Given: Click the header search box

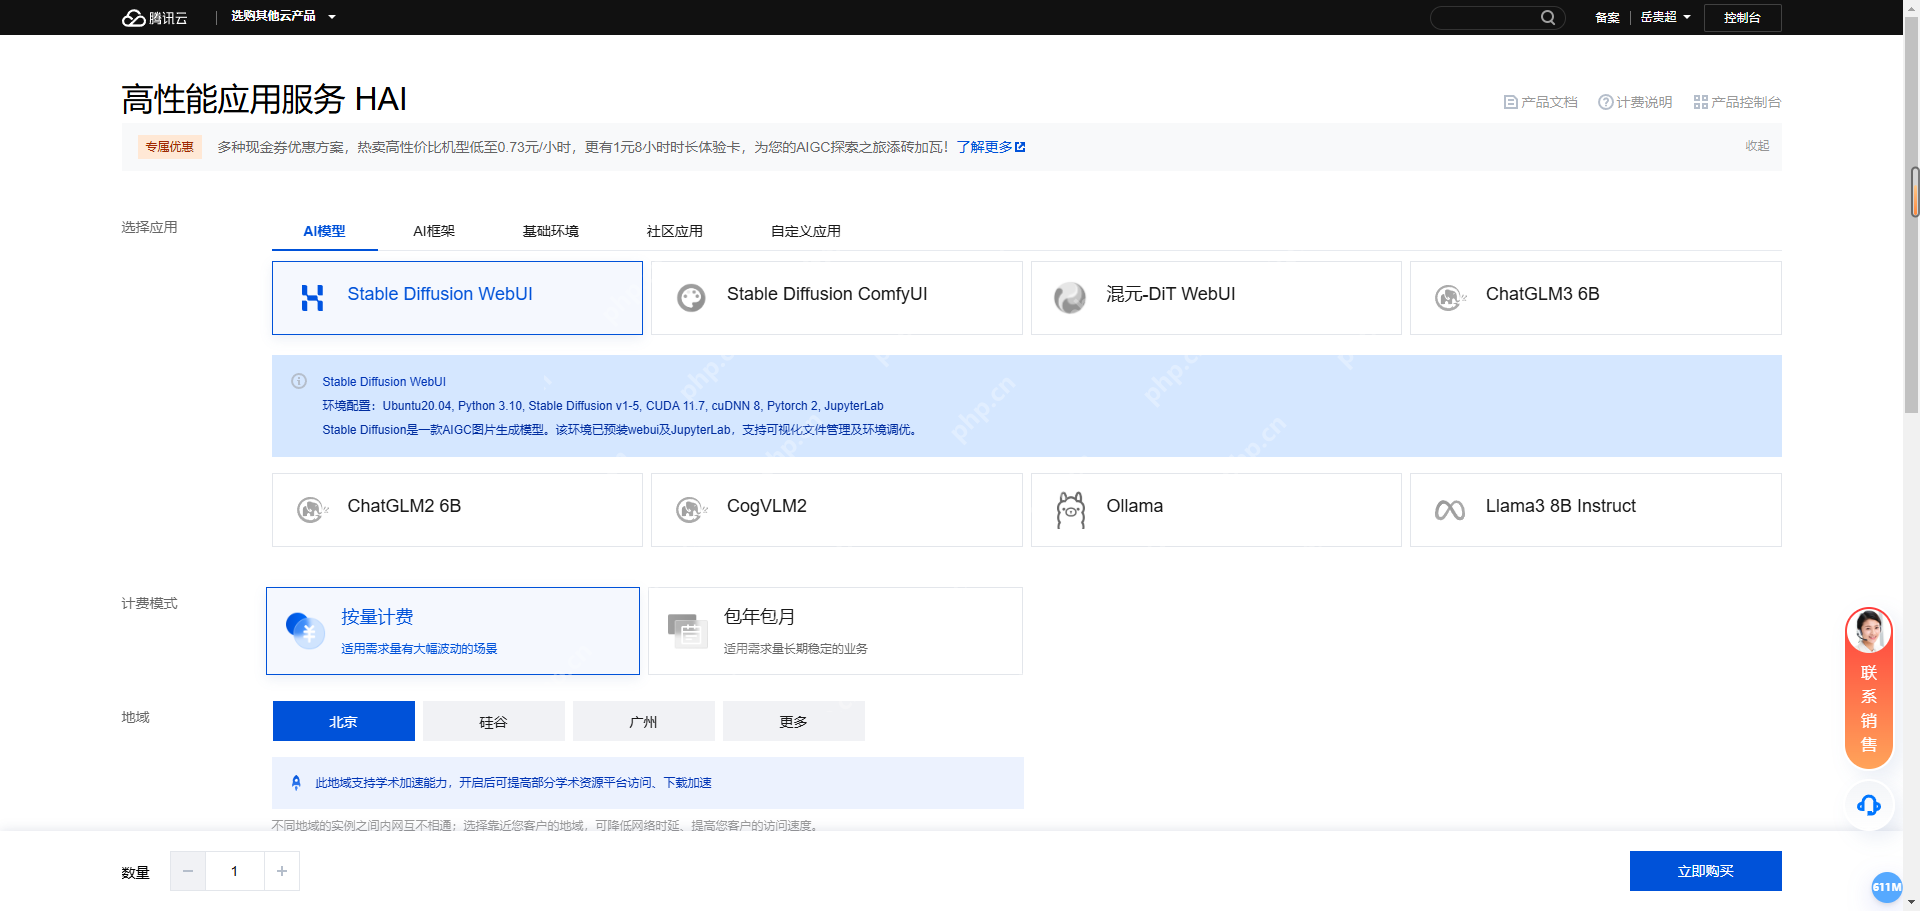Looking at the screenshot, I should tap(1497, 17).
